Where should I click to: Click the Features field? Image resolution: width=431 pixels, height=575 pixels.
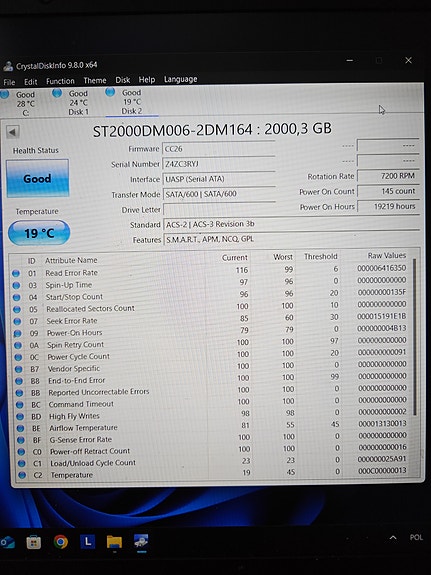click(291, 239)
